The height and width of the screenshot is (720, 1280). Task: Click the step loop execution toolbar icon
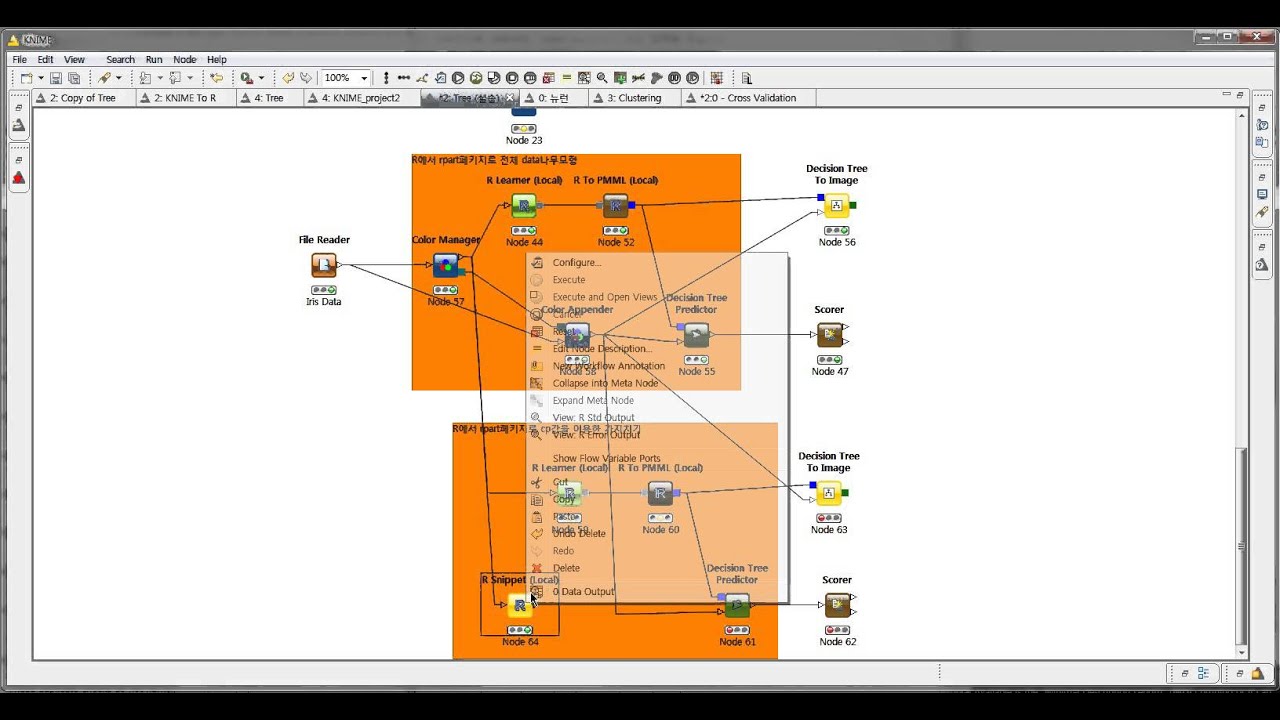click(691, 78)
